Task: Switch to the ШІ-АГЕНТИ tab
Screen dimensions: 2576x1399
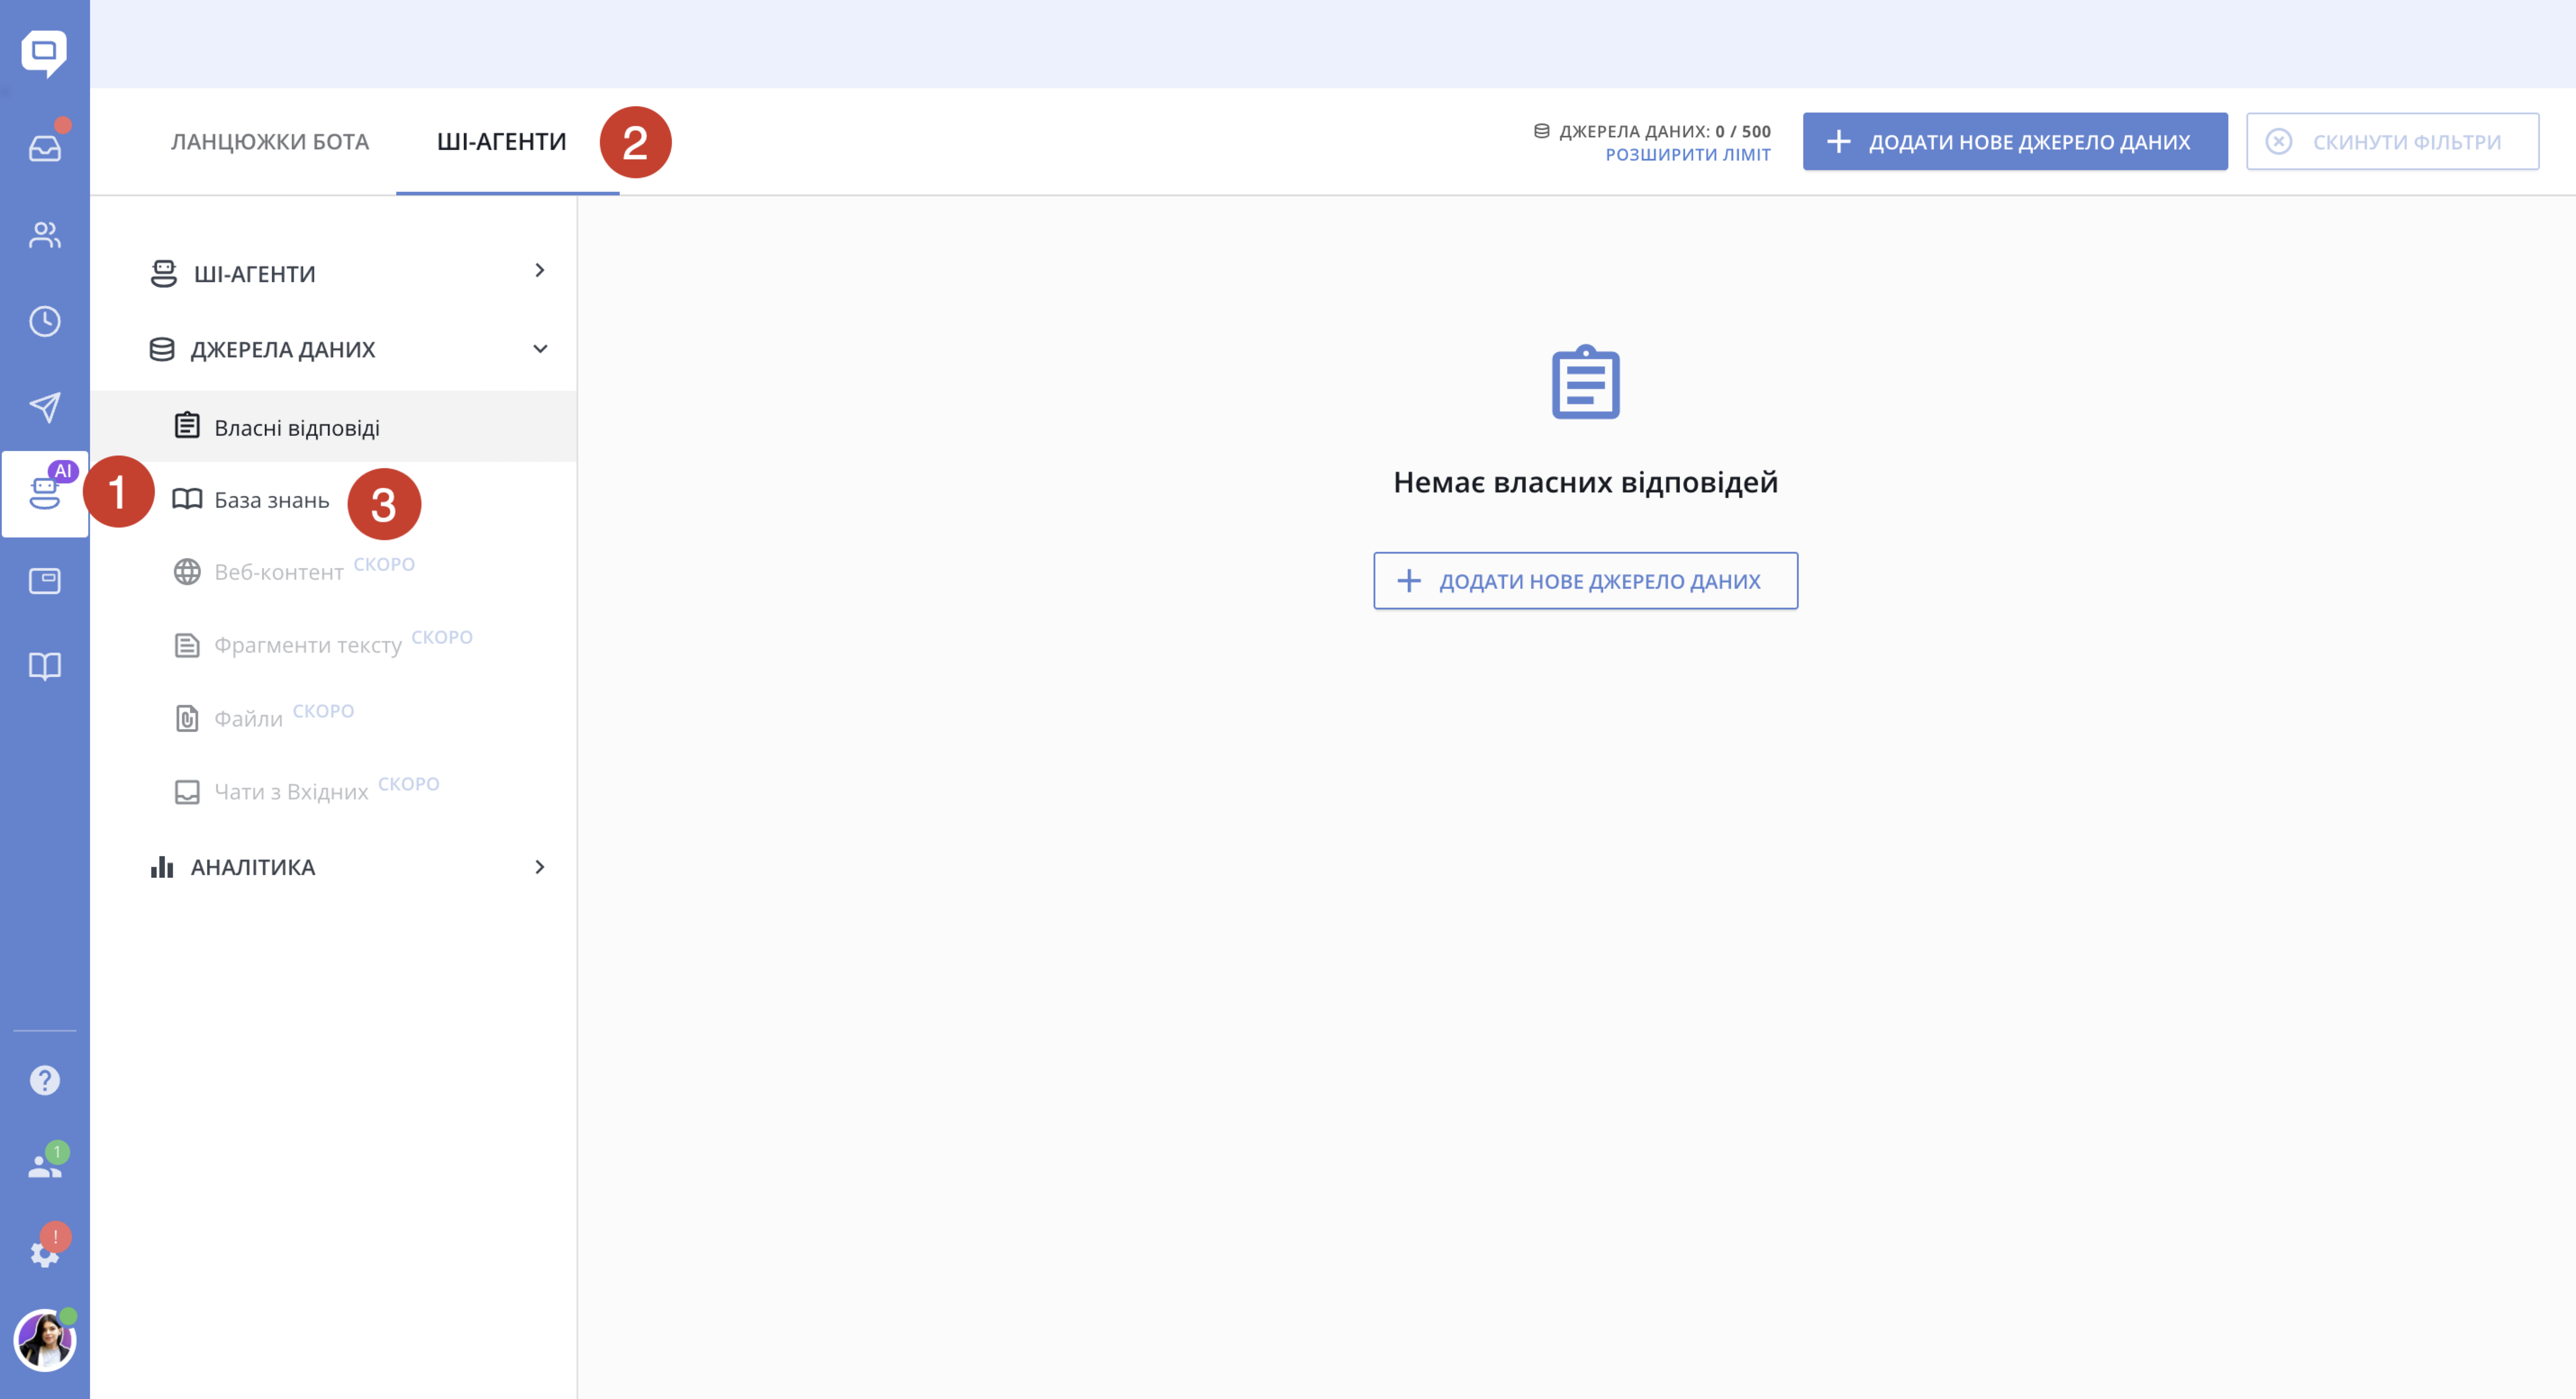Action: coord(502,142)
